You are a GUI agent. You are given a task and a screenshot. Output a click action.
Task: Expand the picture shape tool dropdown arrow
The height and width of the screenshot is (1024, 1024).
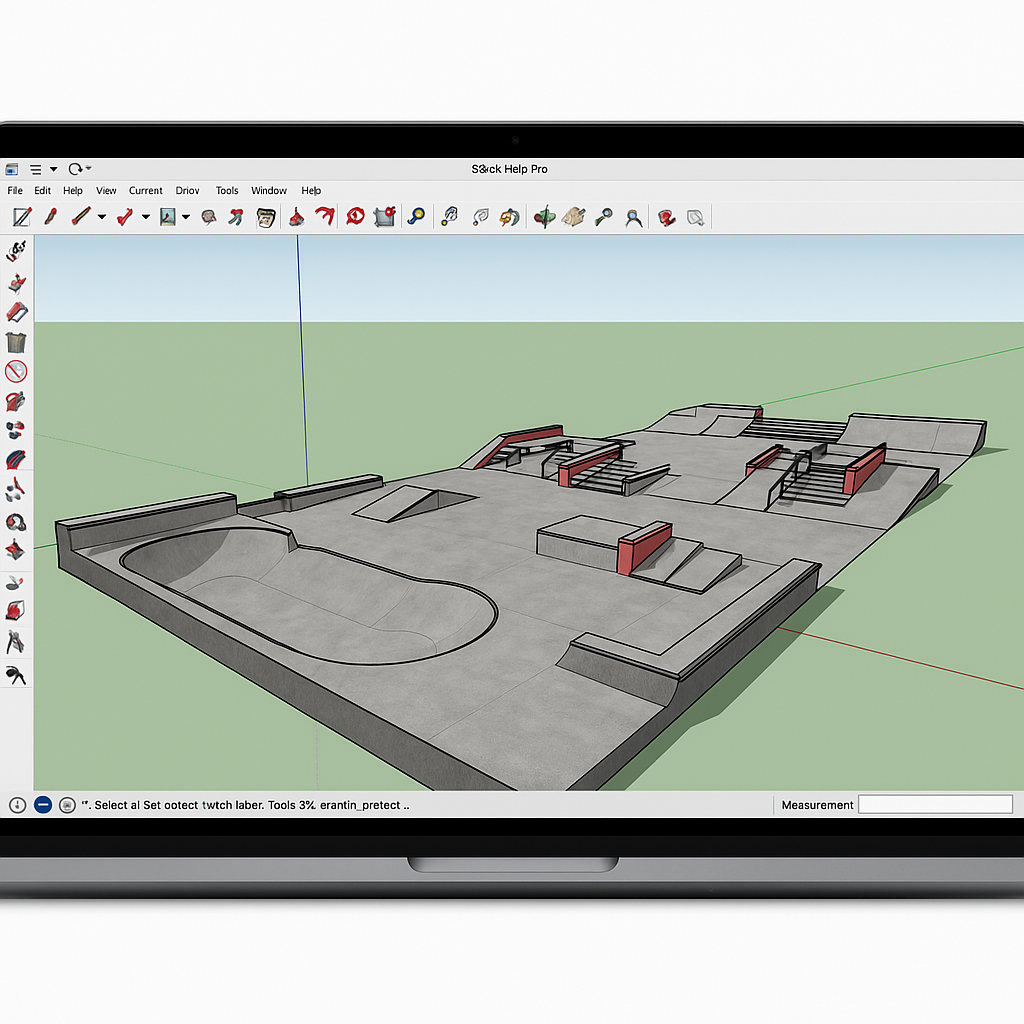pyautogui.click(x=186, y=217)
